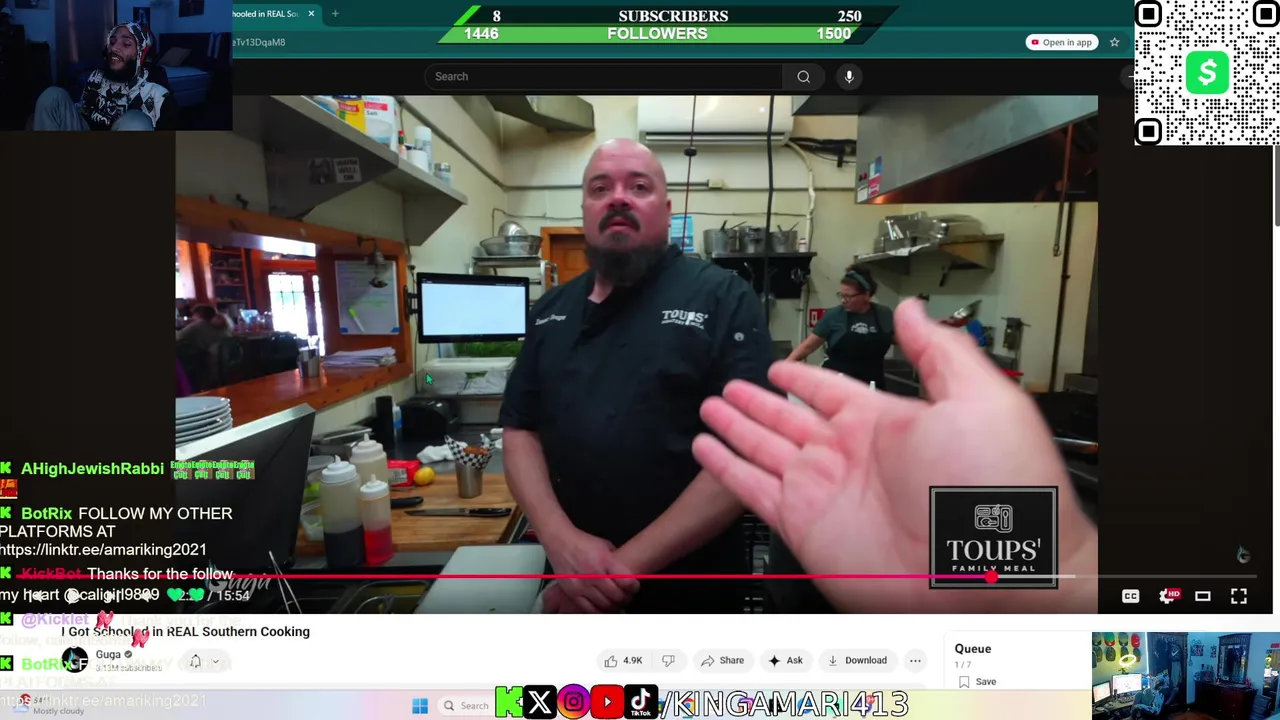Open video settings gear with HD badge

(x=1168, y=596)
